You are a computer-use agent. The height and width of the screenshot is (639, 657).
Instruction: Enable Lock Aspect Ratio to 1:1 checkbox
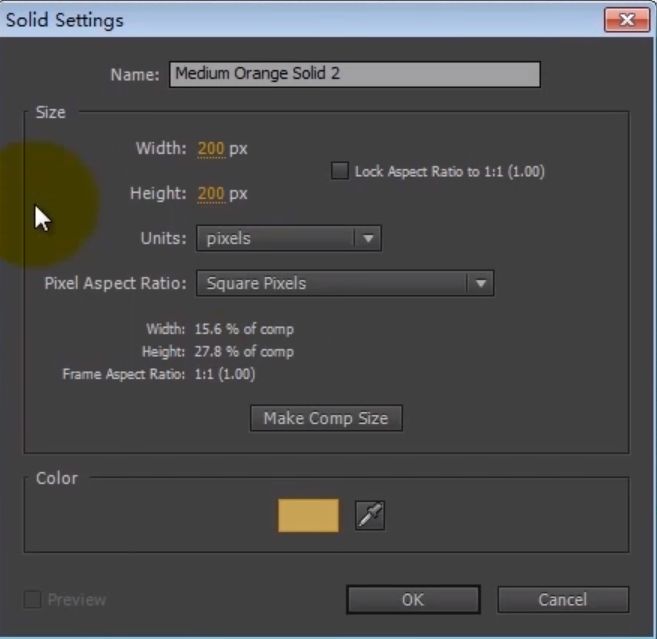(x=339, y=171)
